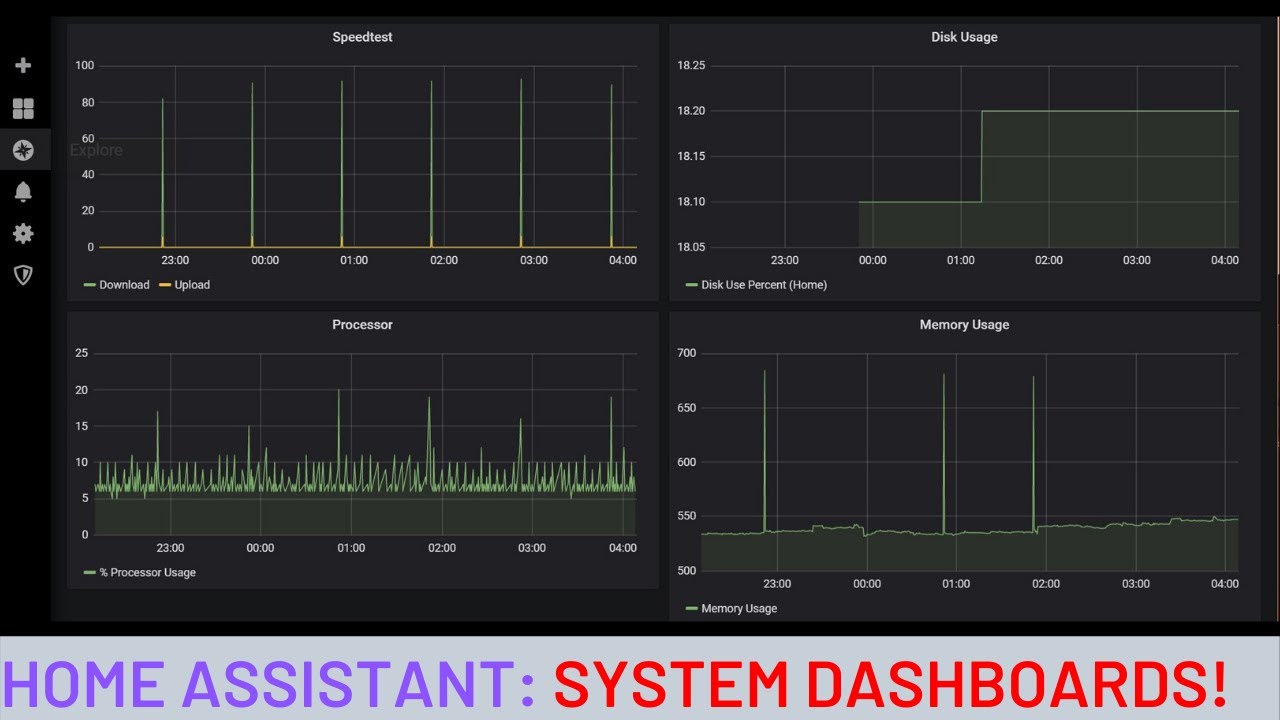Image resolution: width=1280 pixels, height=720 pixels.
Task: Click the 23:00 label on Speedtest axis
Action: pos(175,260)
